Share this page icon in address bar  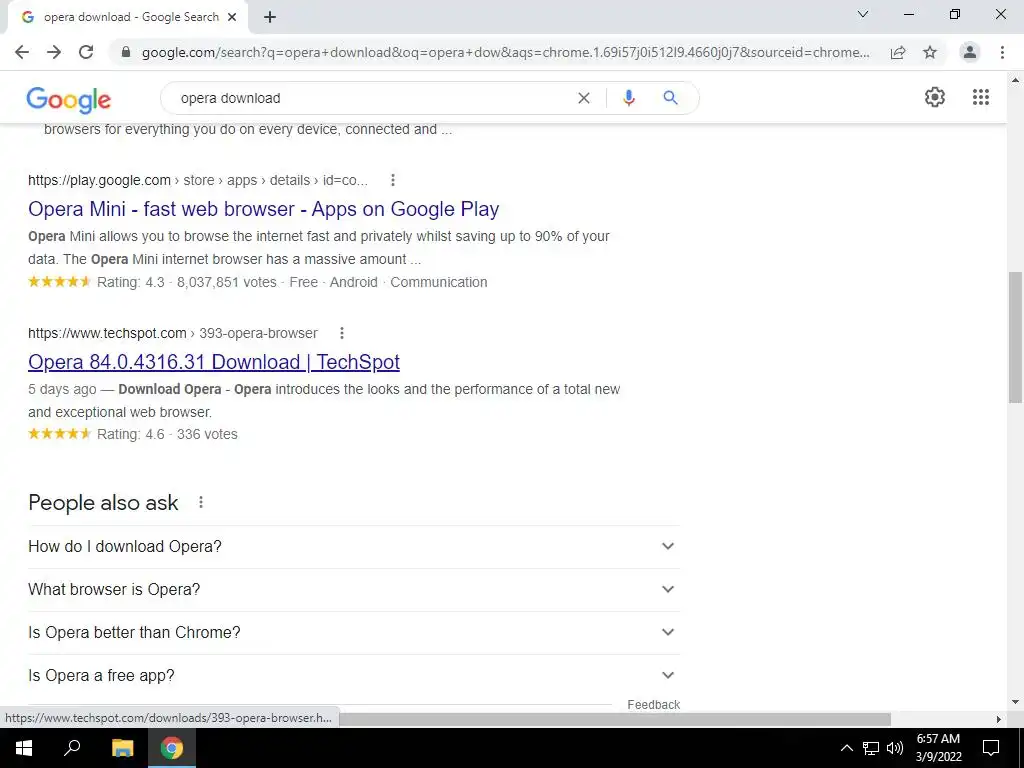coord(898,52)
